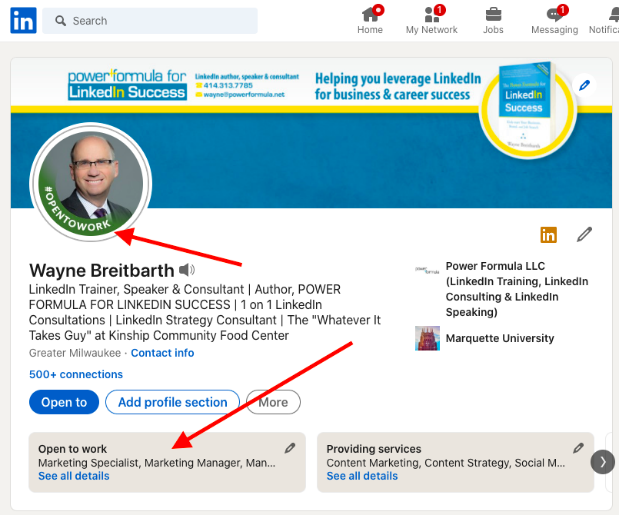The image size is (619, 515).
Task: Click the pencil icon to edit profile intro
Action: tap(584, 235)
